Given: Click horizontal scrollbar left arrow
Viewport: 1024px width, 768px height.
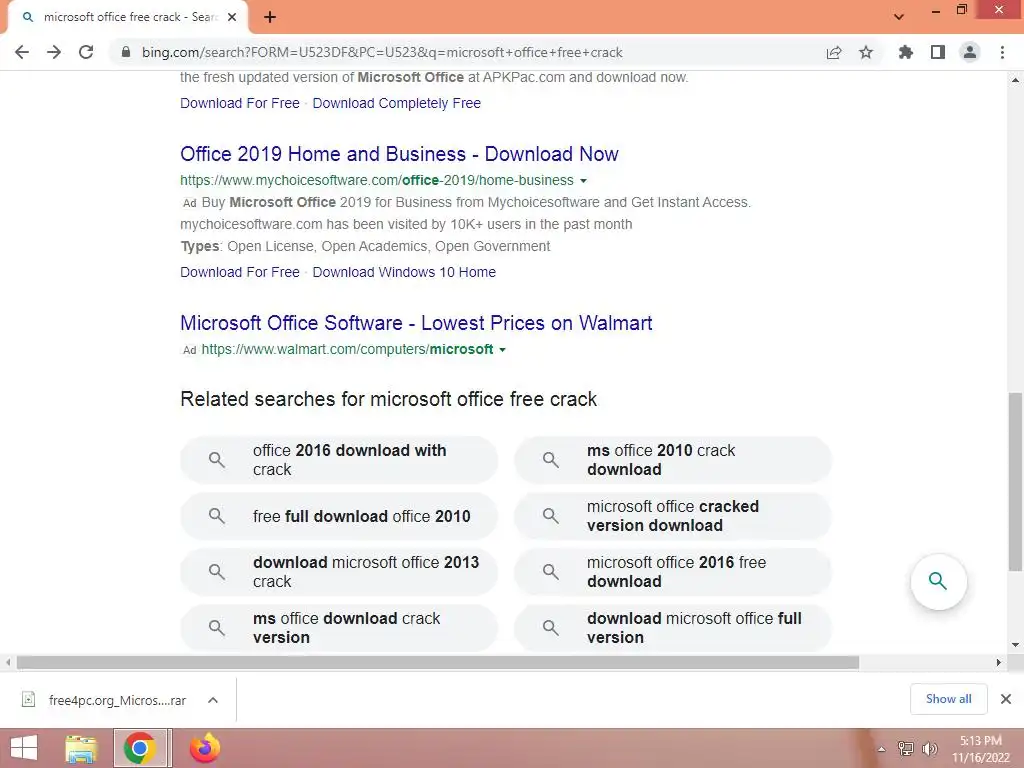Looking at the screenshot, I should tap(8, 663).
